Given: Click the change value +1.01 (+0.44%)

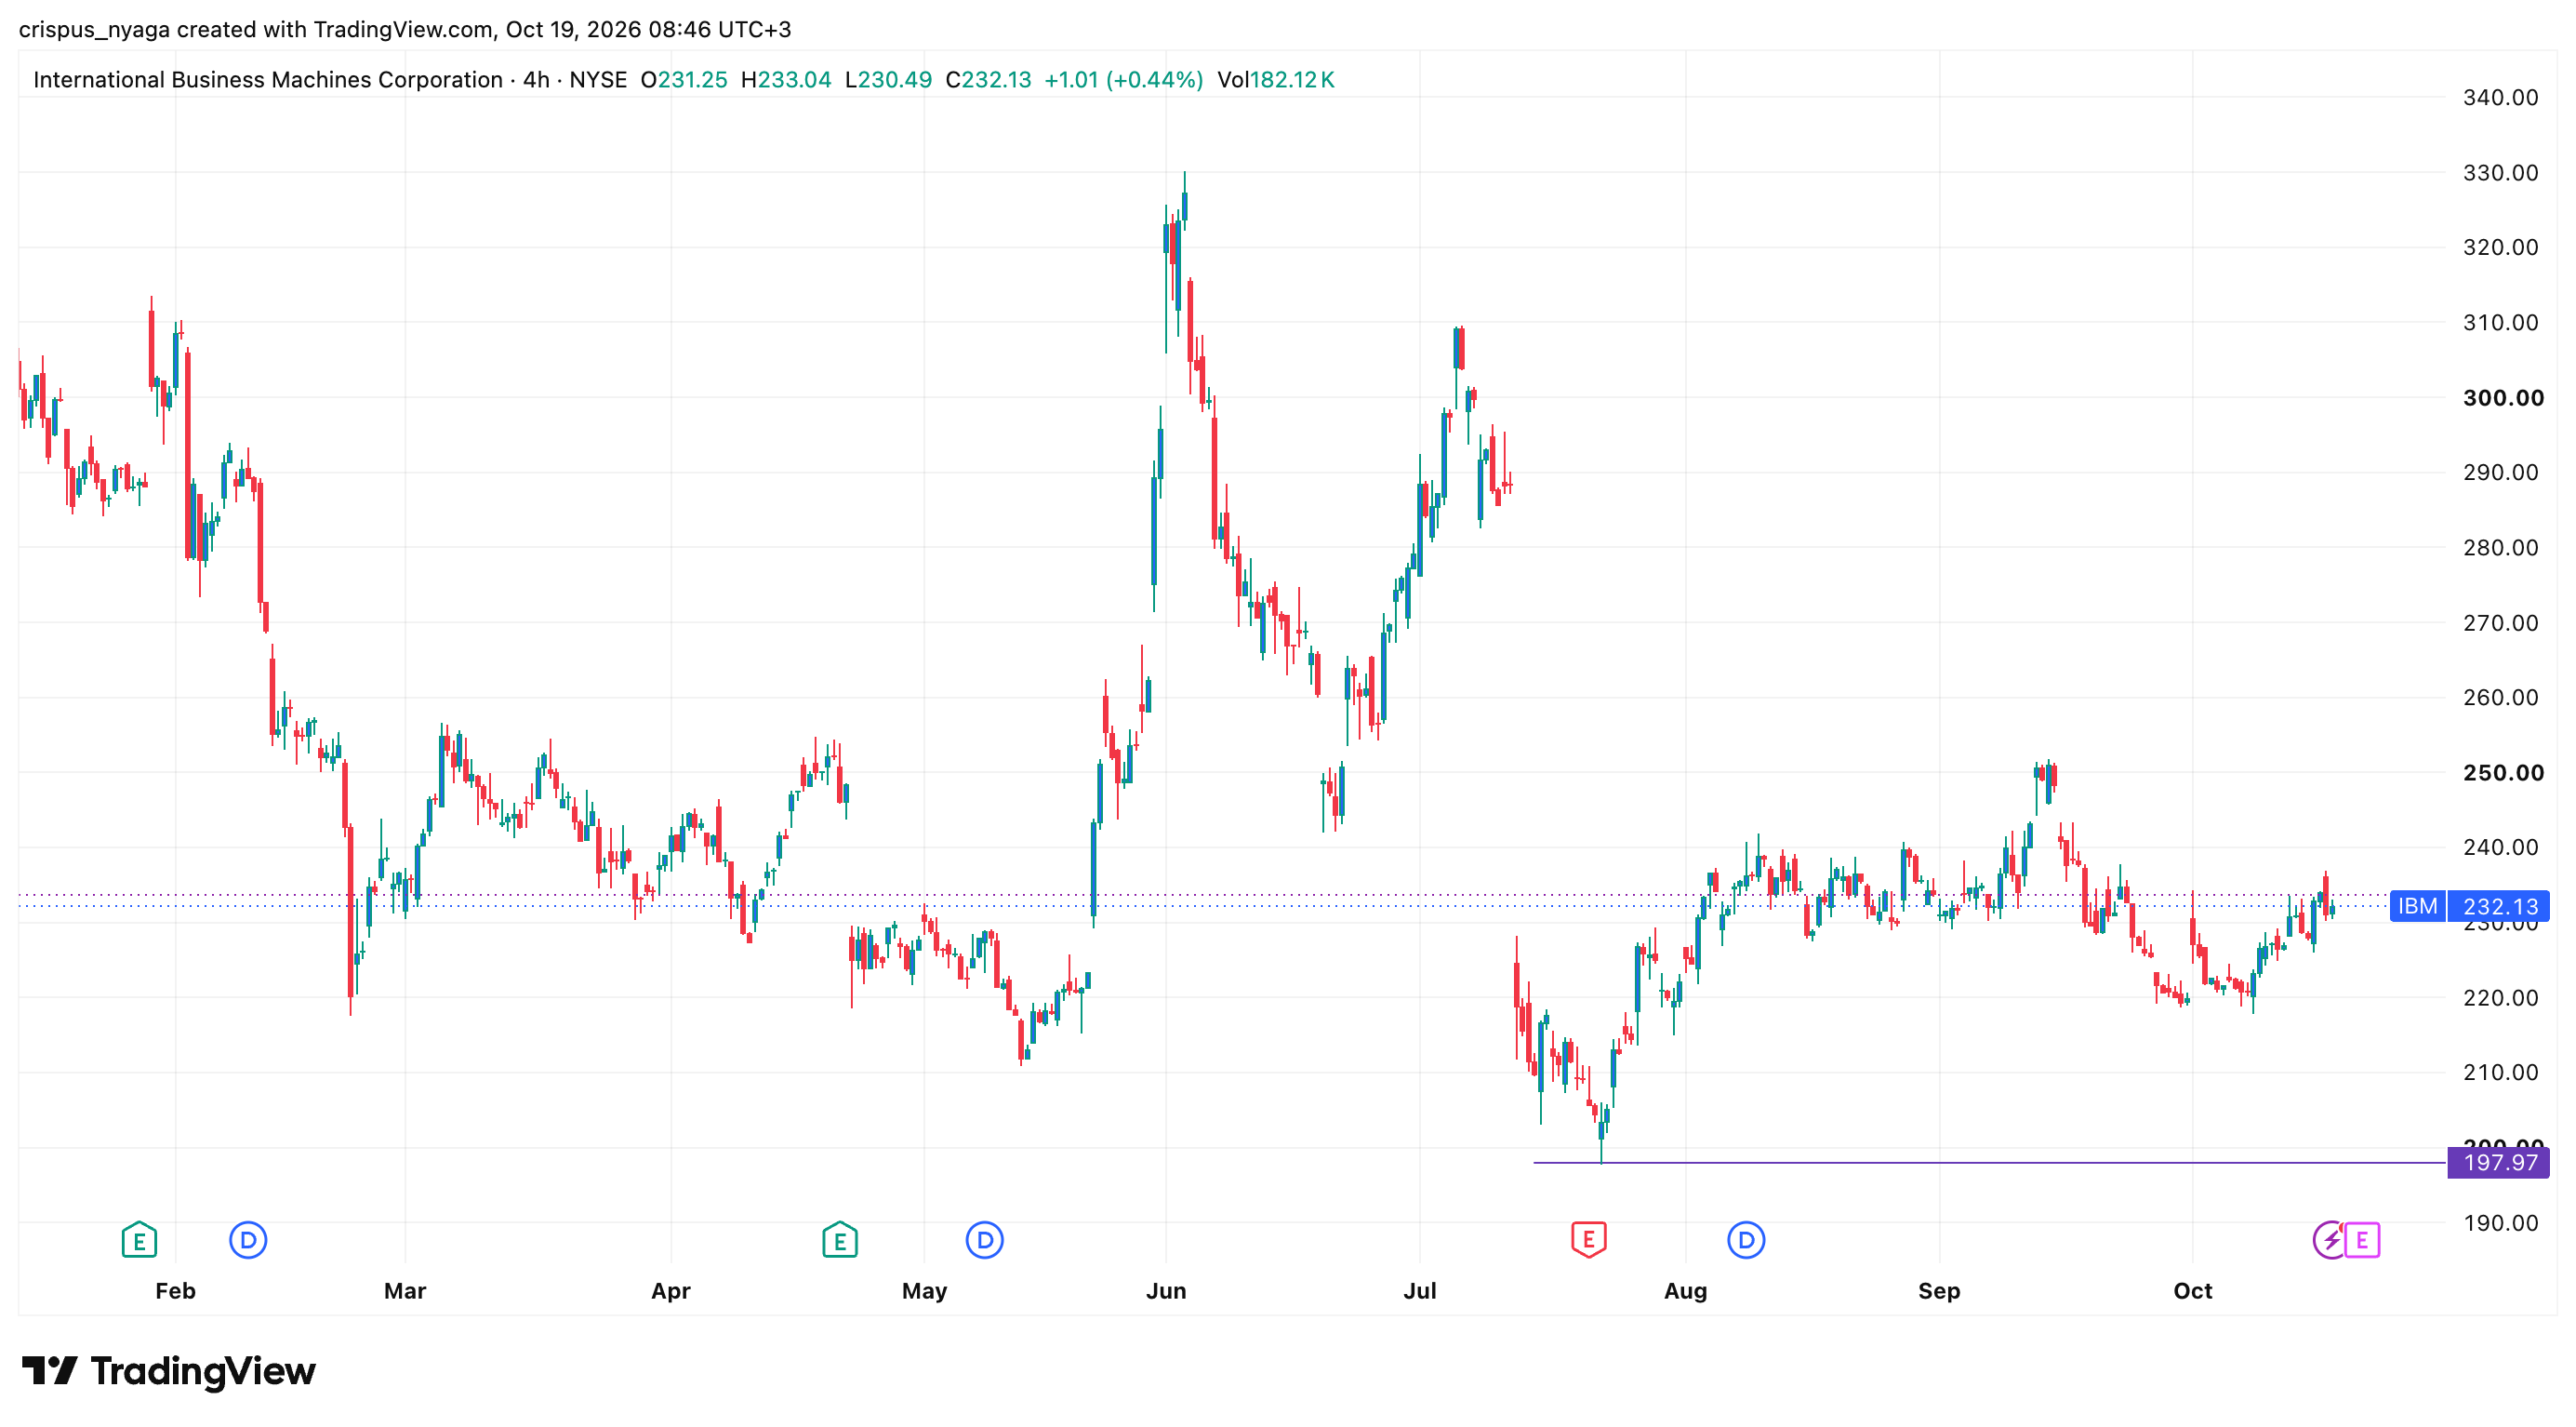Looking at the screenshot, I should (x=1124, y=80).
